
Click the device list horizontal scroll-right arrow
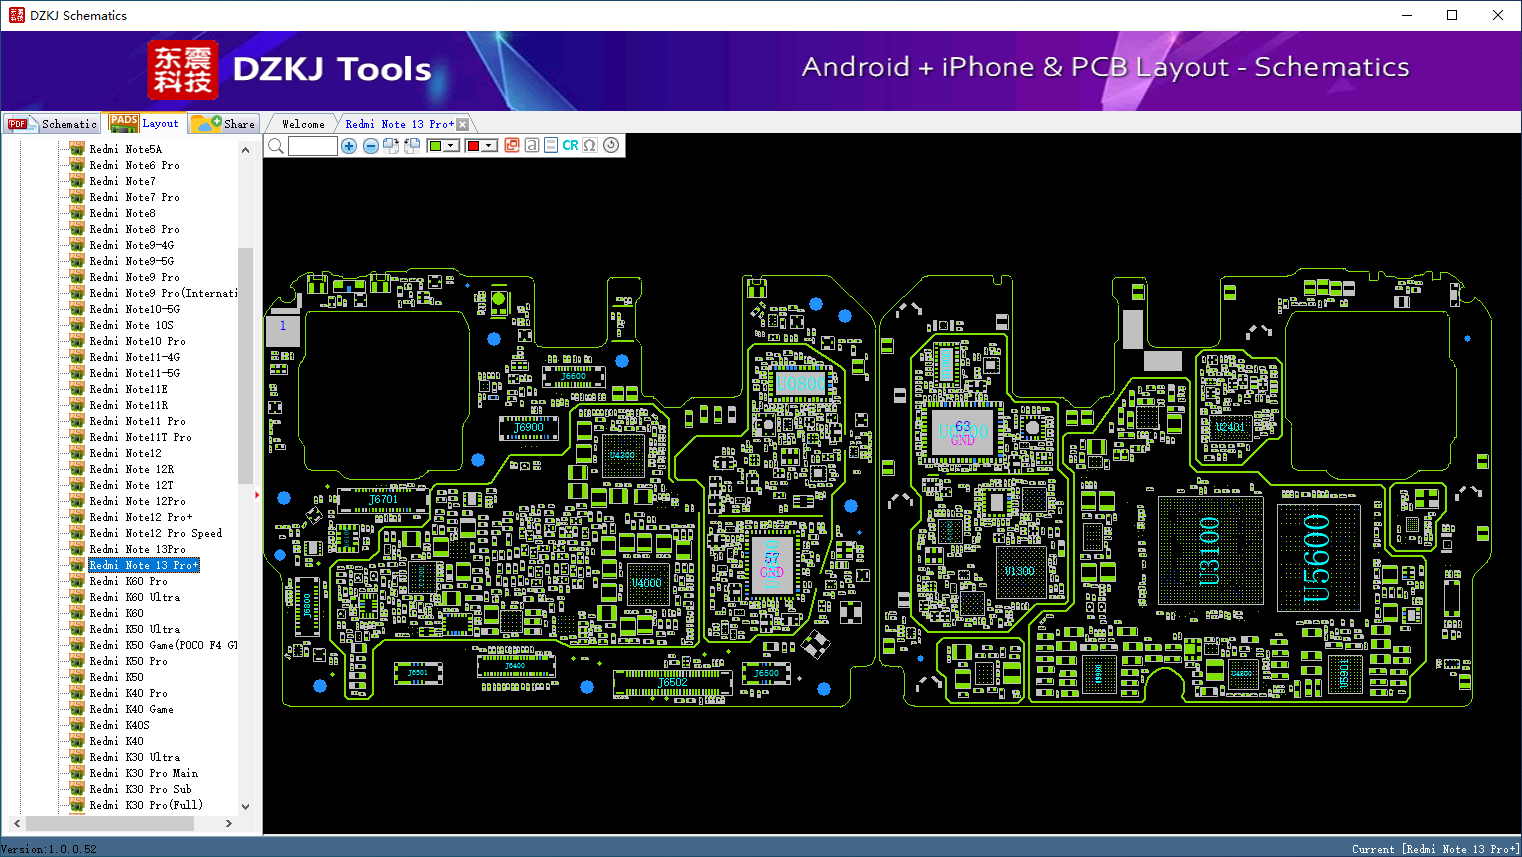pyautogui.click(x=229, y=823)
